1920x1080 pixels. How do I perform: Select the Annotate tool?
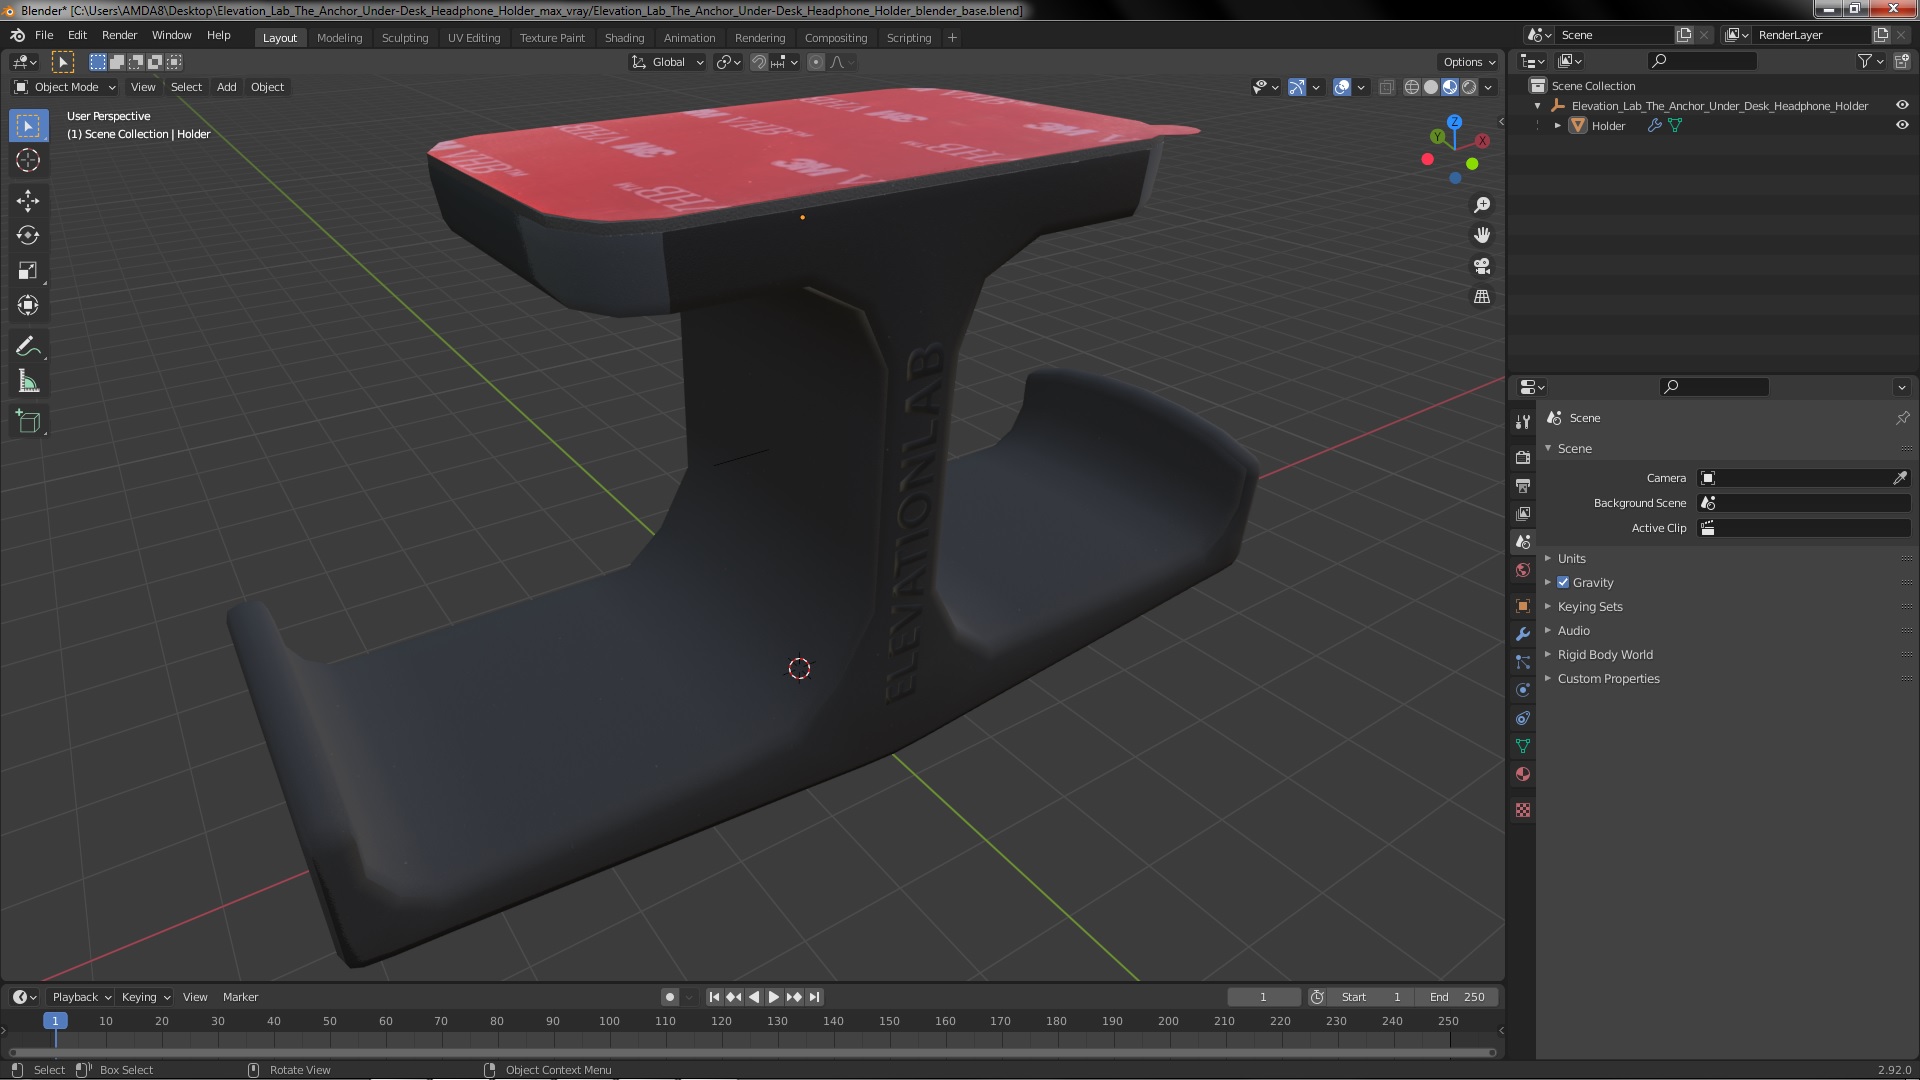click(x=28, y=347)
